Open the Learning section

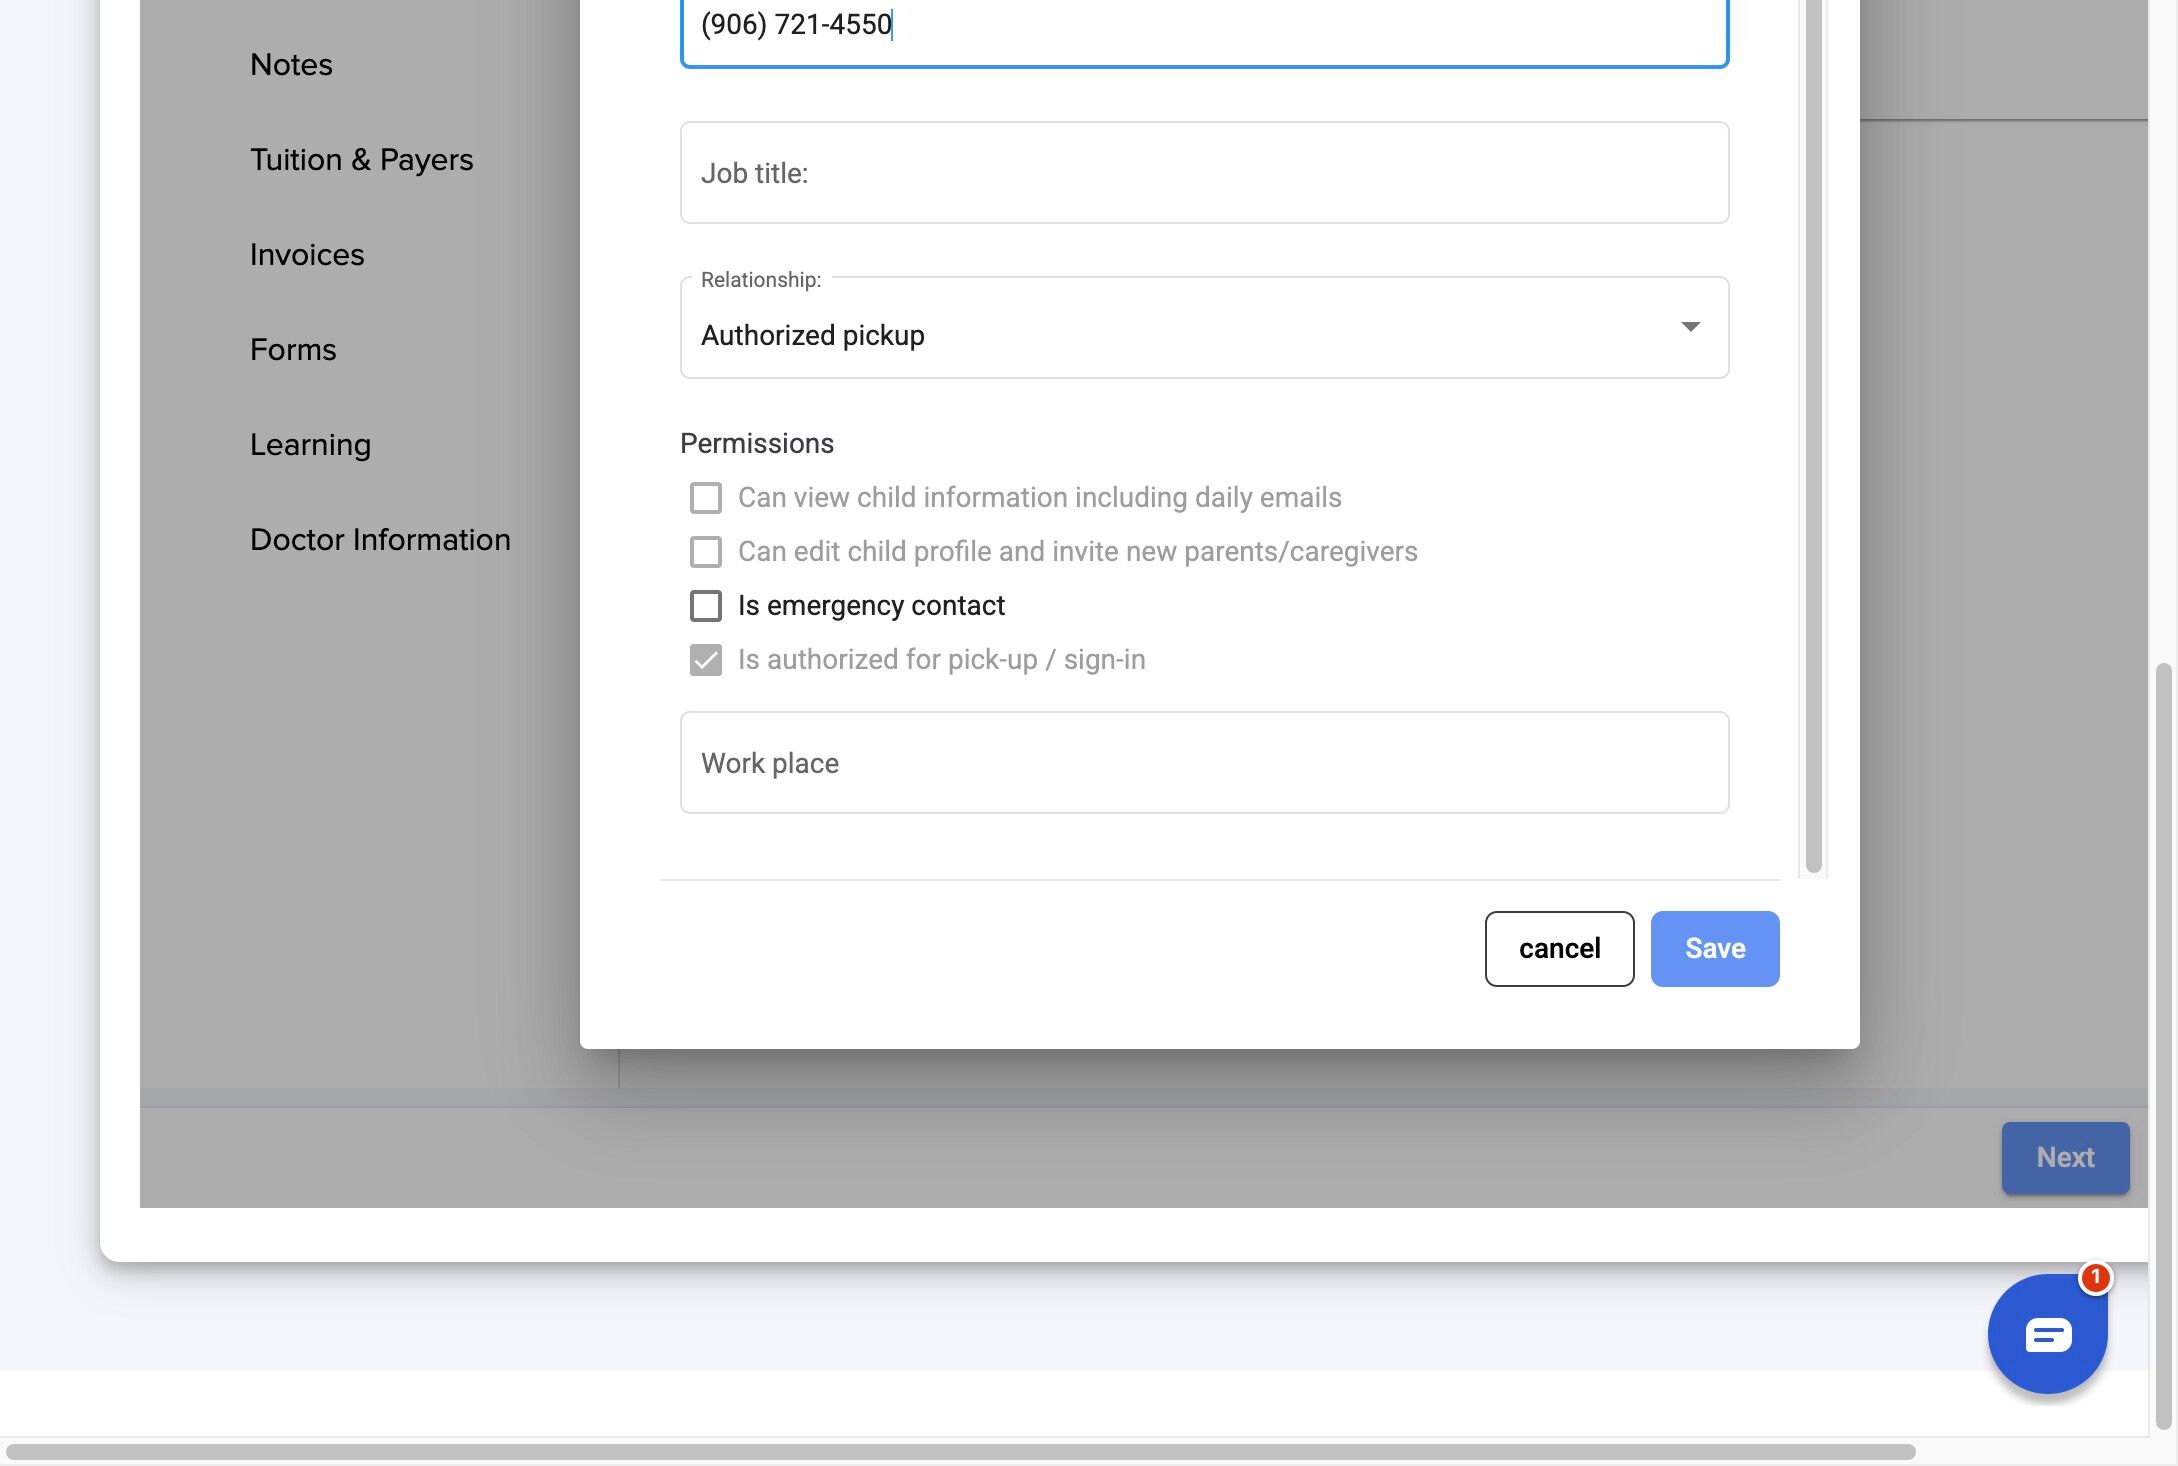[310, 445]
